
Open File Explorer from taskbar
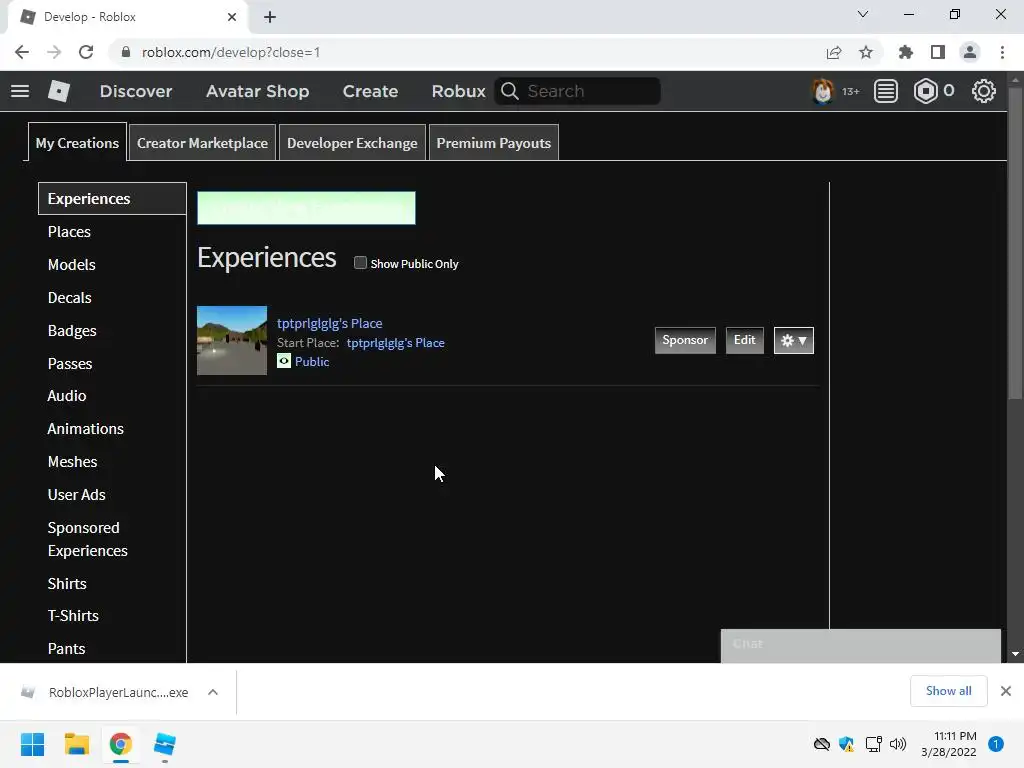tap(76, 744)
